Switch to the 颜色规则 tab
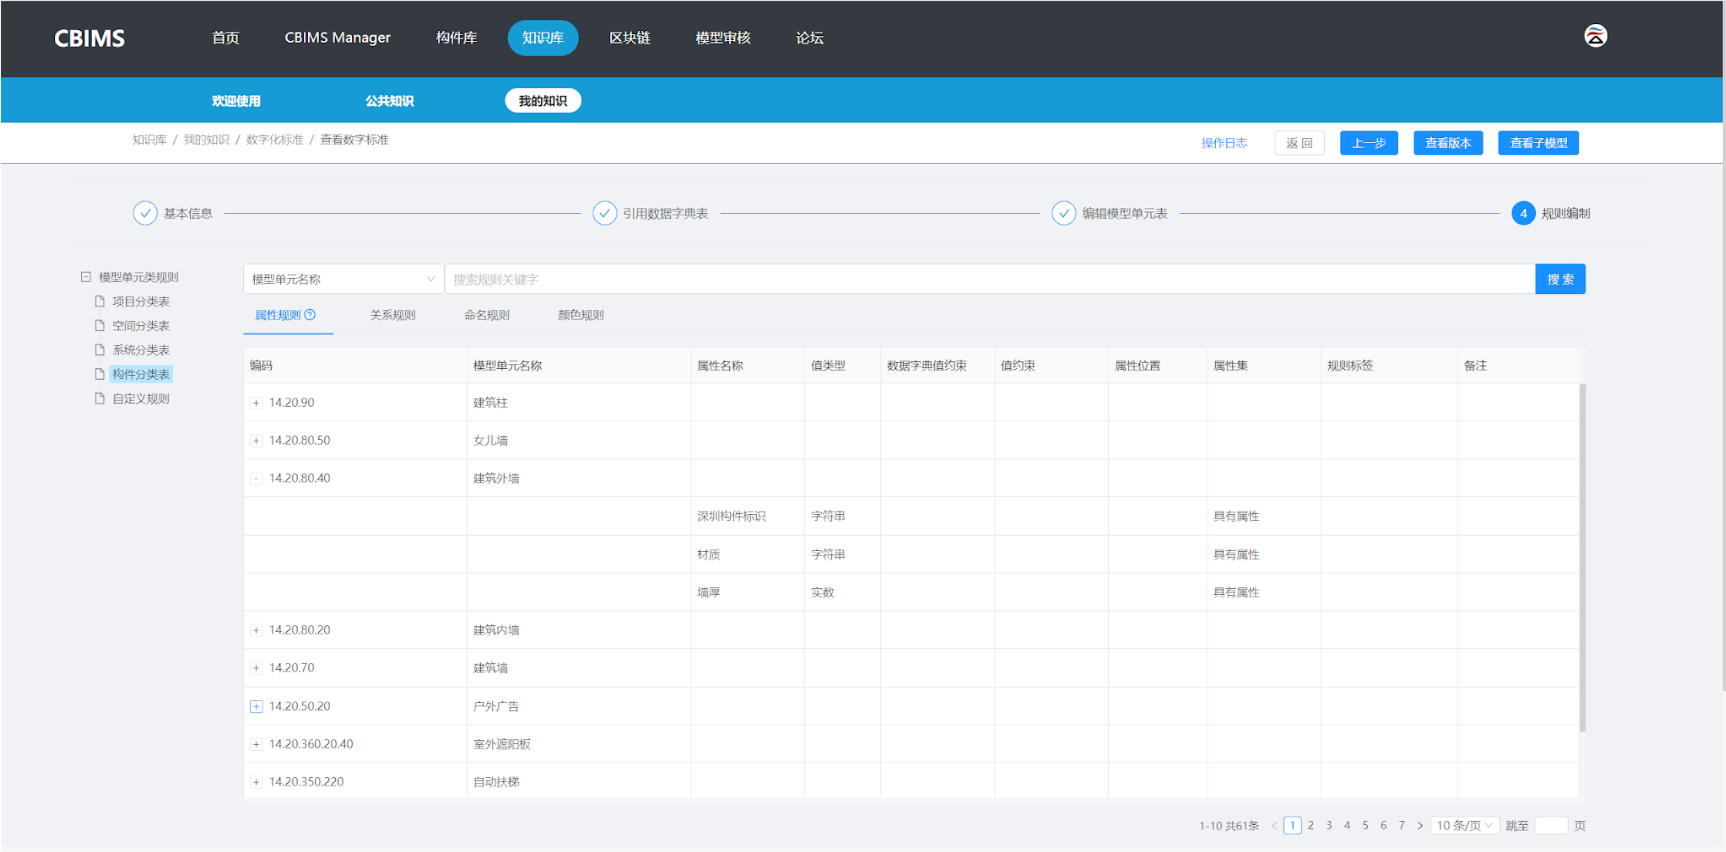This screenshot has width=1726, height=852. (x=581, y=315)
